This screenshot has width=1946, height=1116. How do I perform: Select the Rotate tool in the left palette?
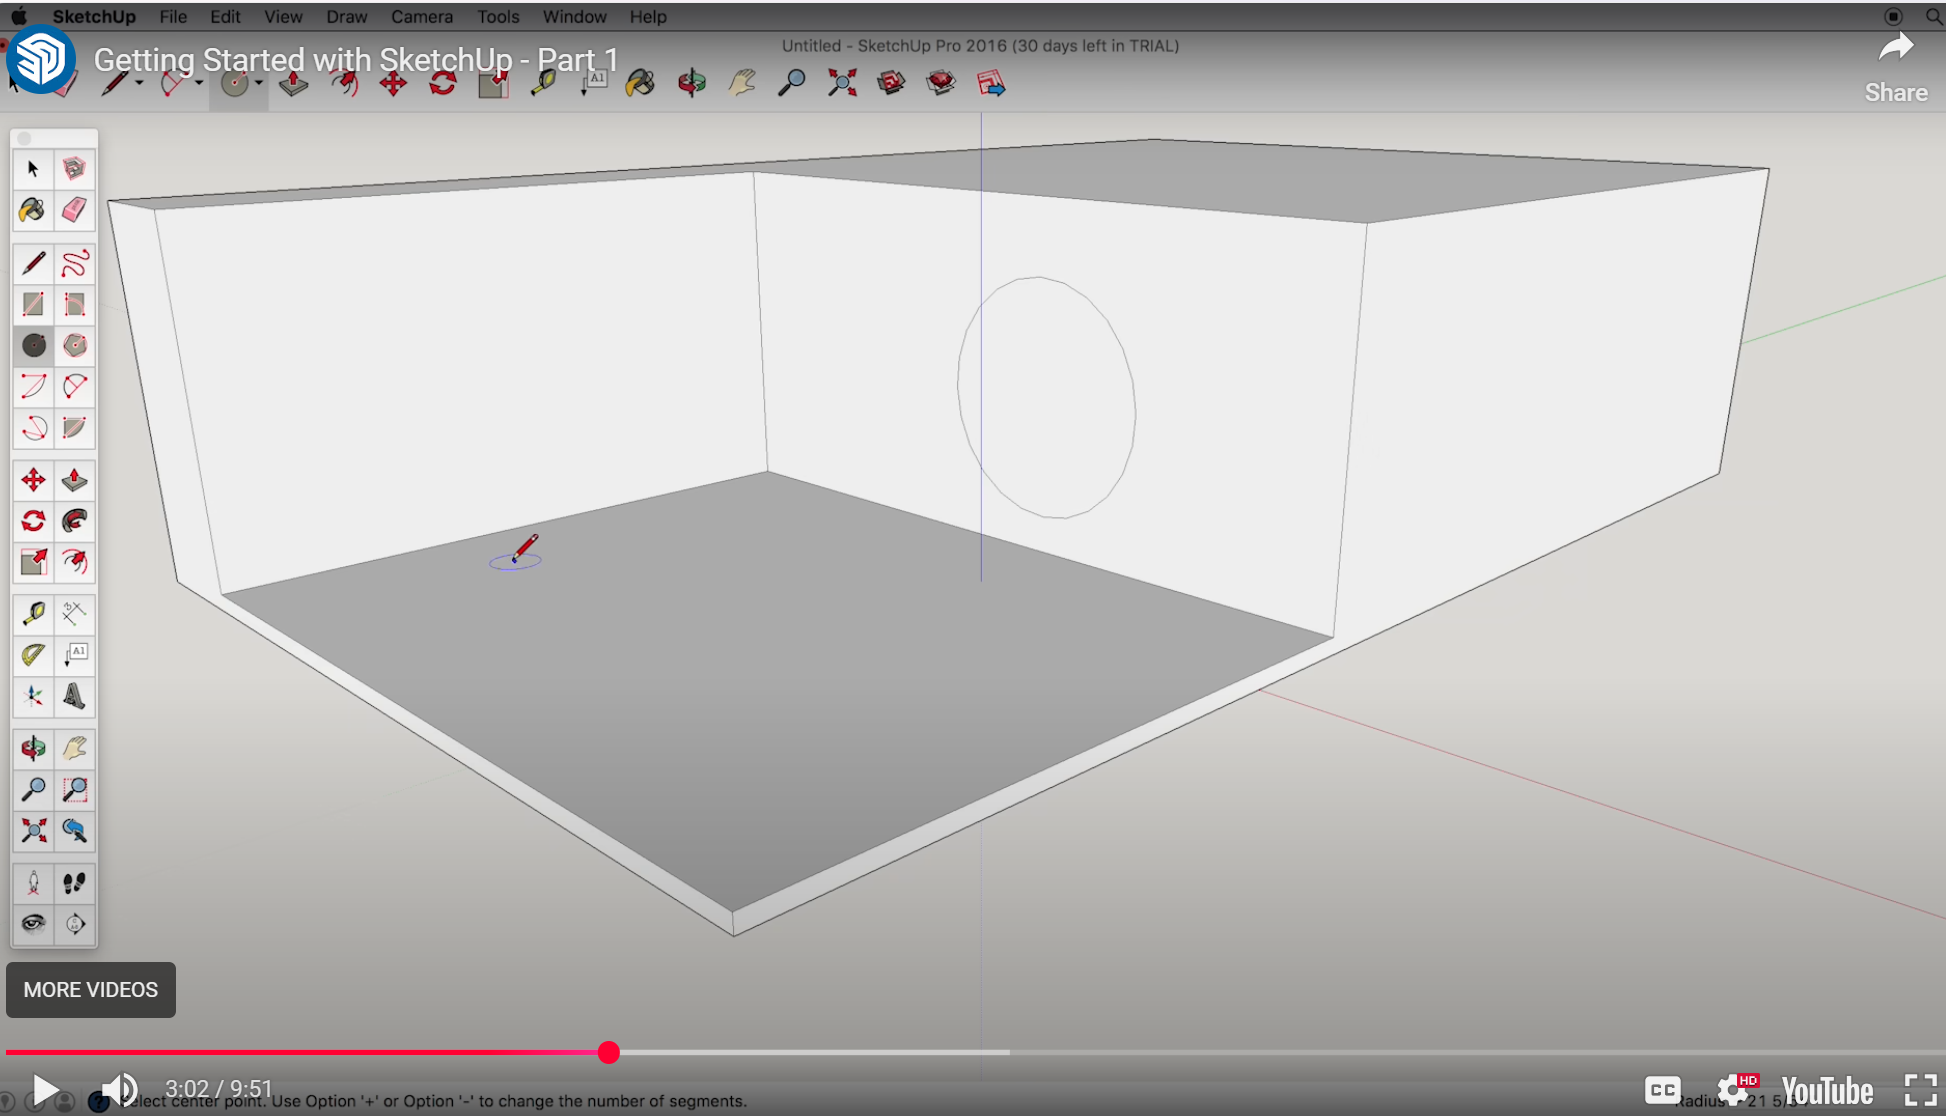33,521
